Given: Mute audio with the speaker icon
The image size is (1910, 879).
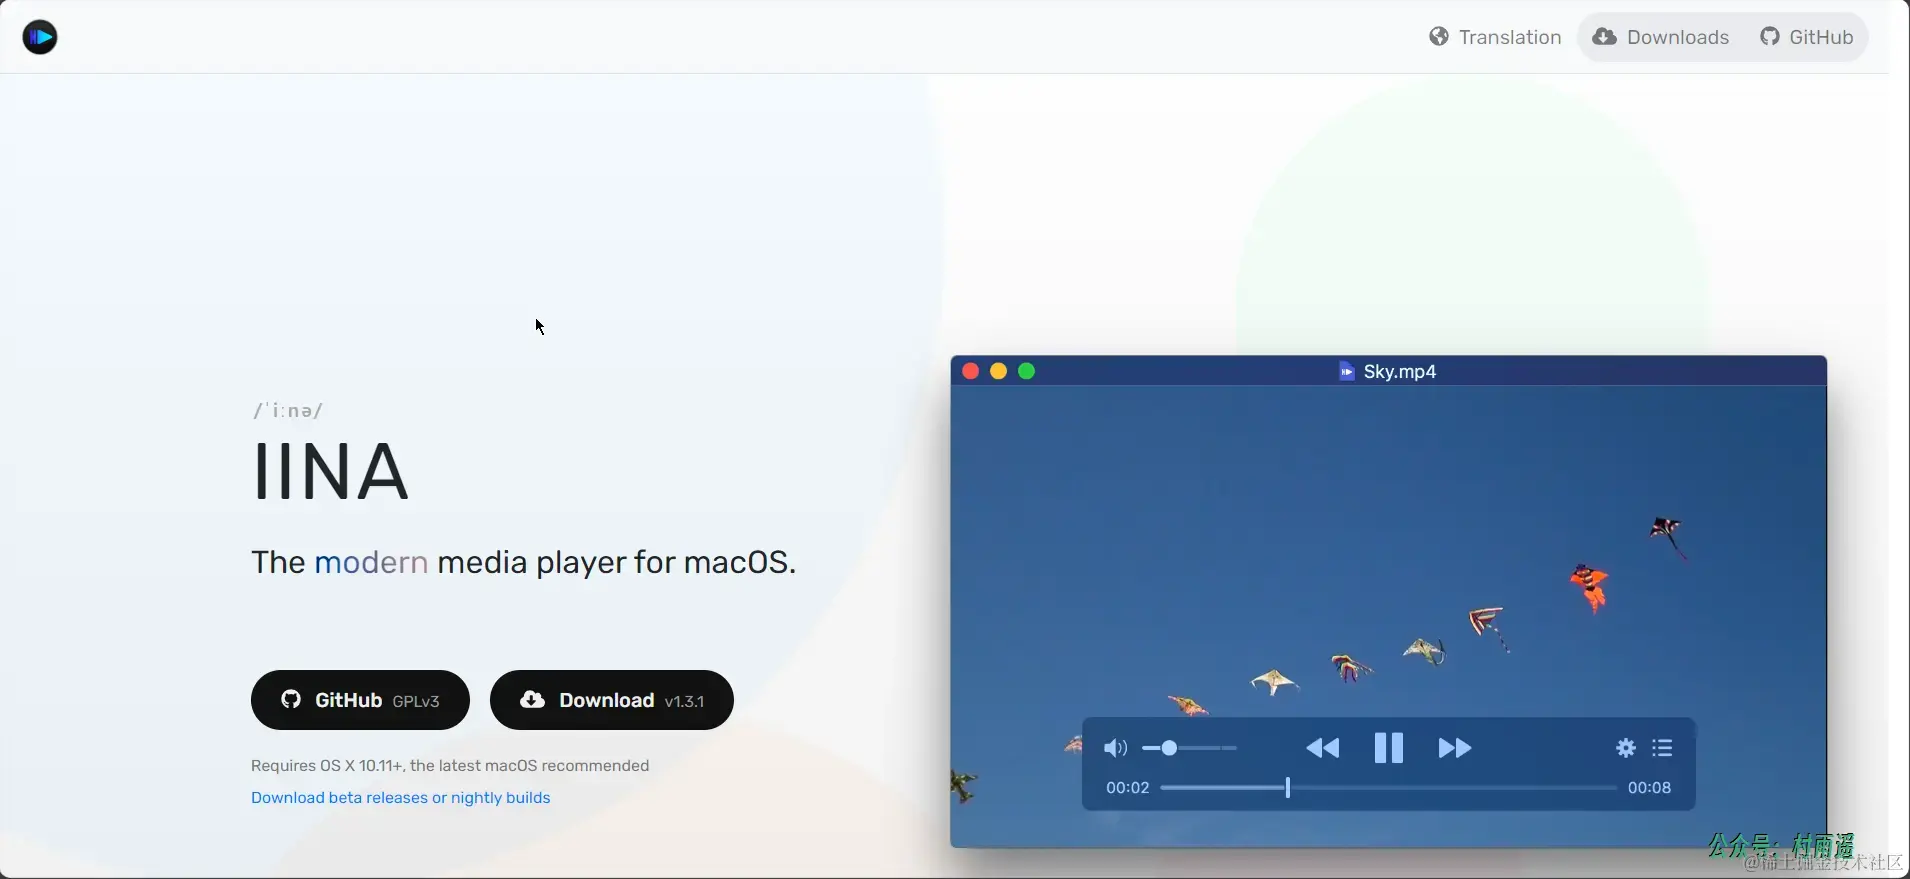Looking at the screenshot, I should pyautogui.click(x=1115, y=748).
